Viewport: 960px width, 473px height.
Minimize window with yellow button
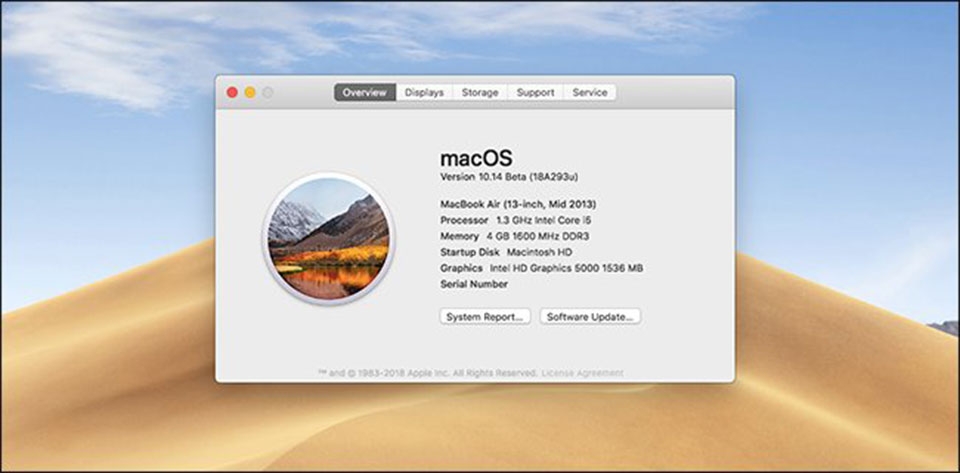(250, 92)
